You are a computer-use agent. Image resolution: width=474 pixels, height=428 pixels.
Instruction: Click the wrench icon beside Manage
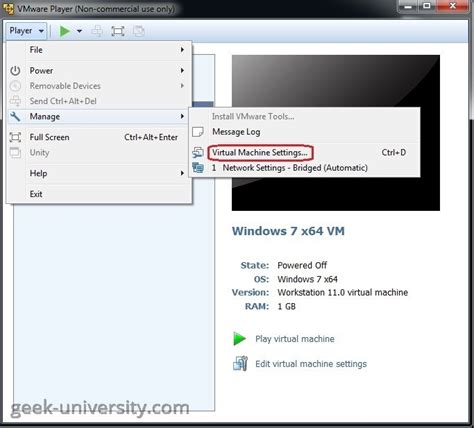click(x=15, y=116)
